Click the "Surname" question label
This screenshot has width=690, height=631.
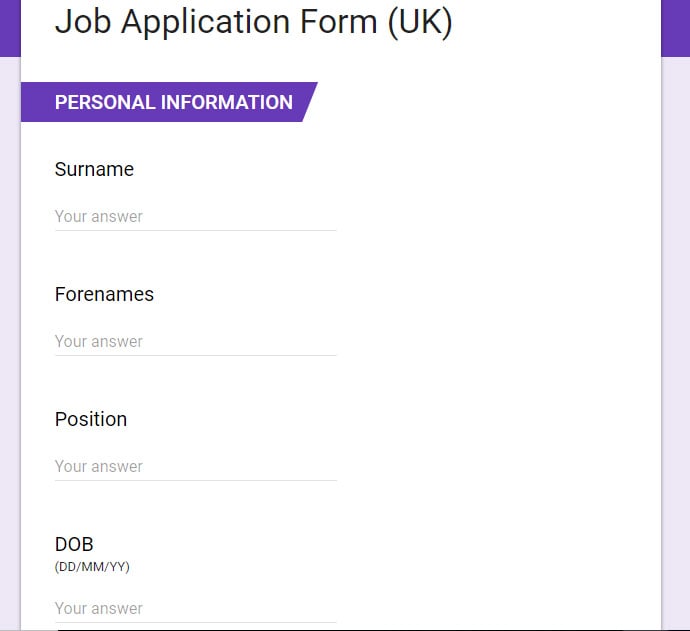tap(94, 170)
